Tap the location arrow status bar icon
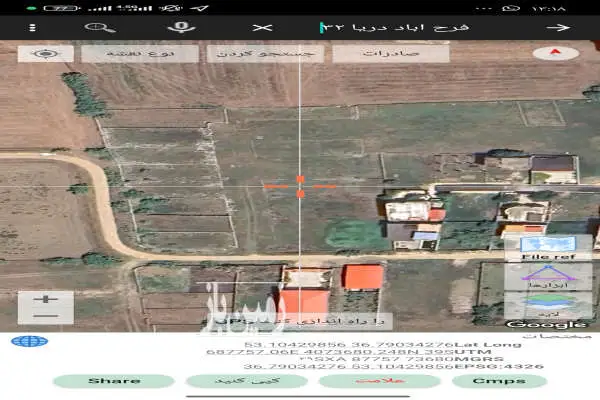 tap(199, 8)
